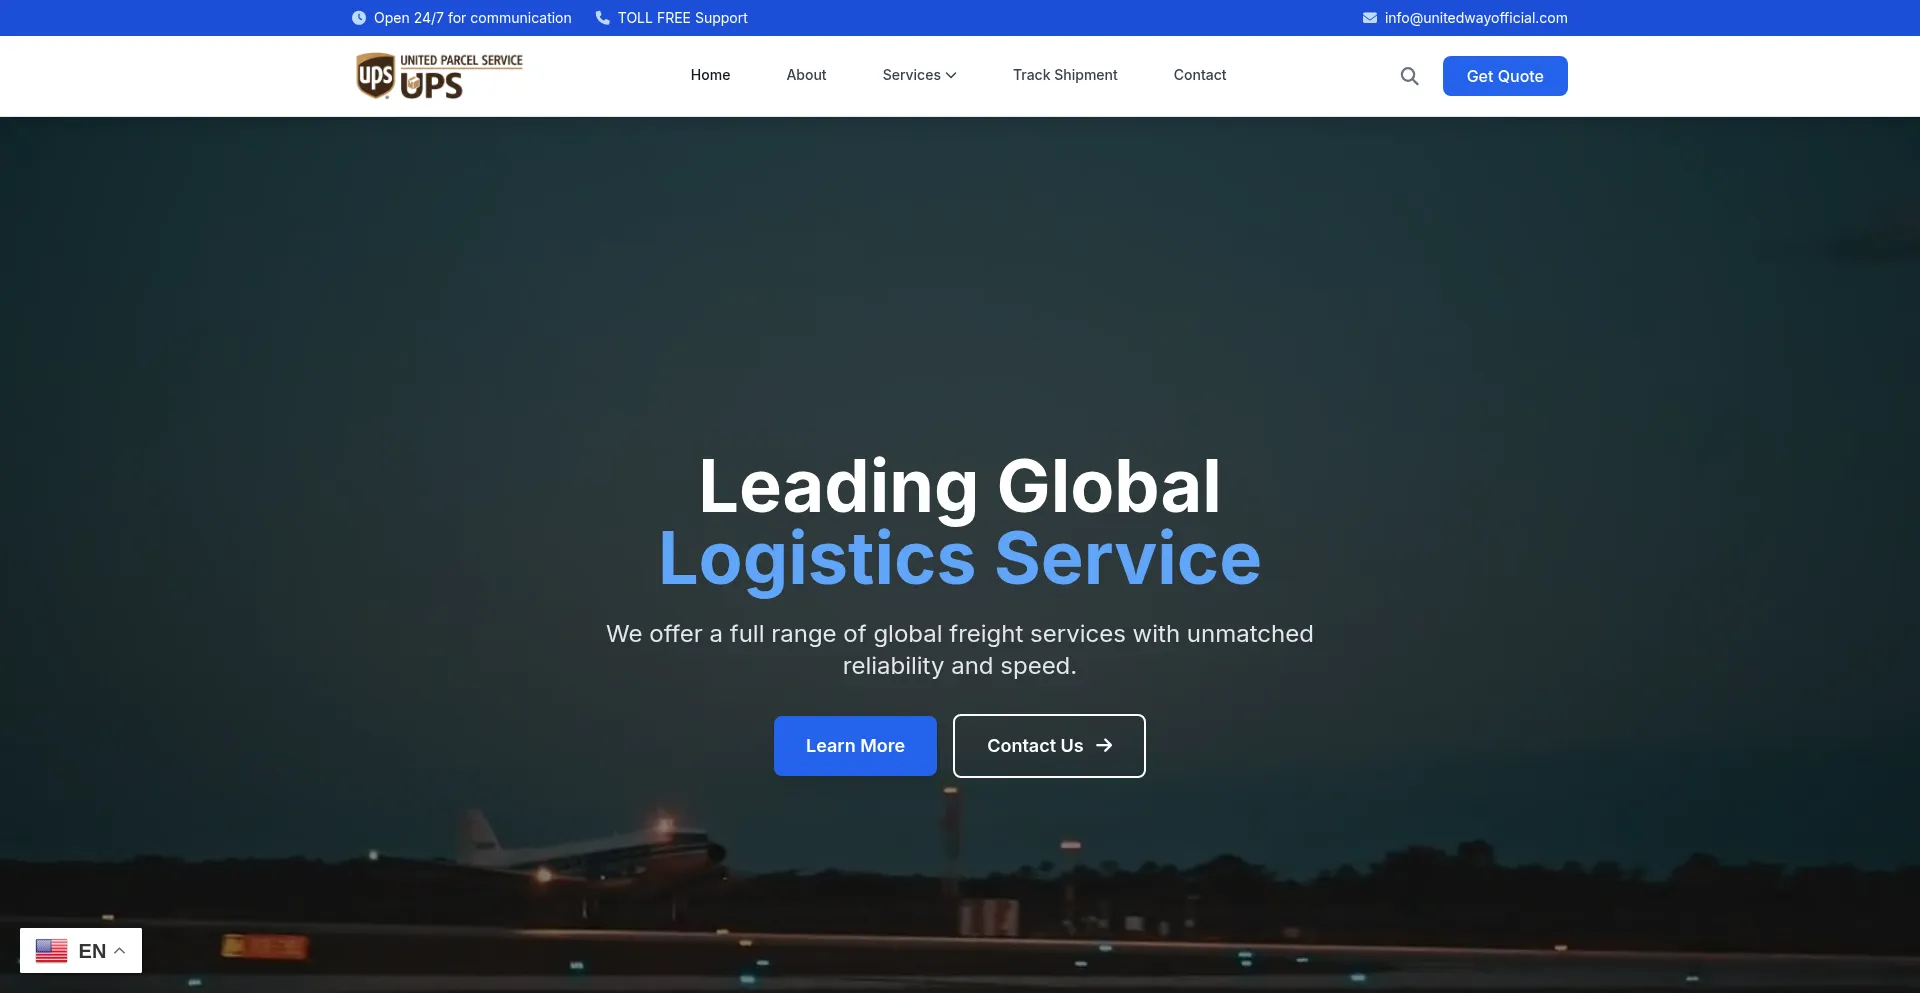Open the Track Shipment page
The image size is (1920, 993).
(x=1065, y=75)
